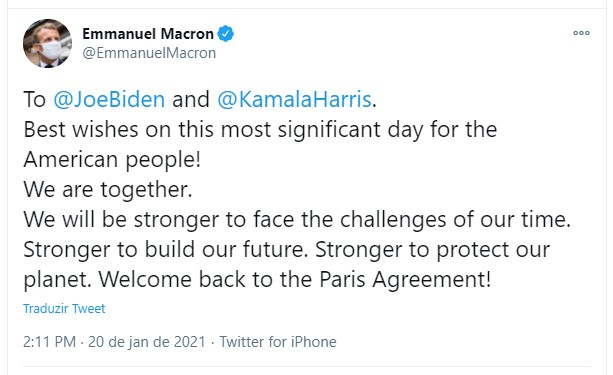This screenshot has width=613, height=375.
Task: Click the Best wishes on this most significant day line
Action: point(260,129)
